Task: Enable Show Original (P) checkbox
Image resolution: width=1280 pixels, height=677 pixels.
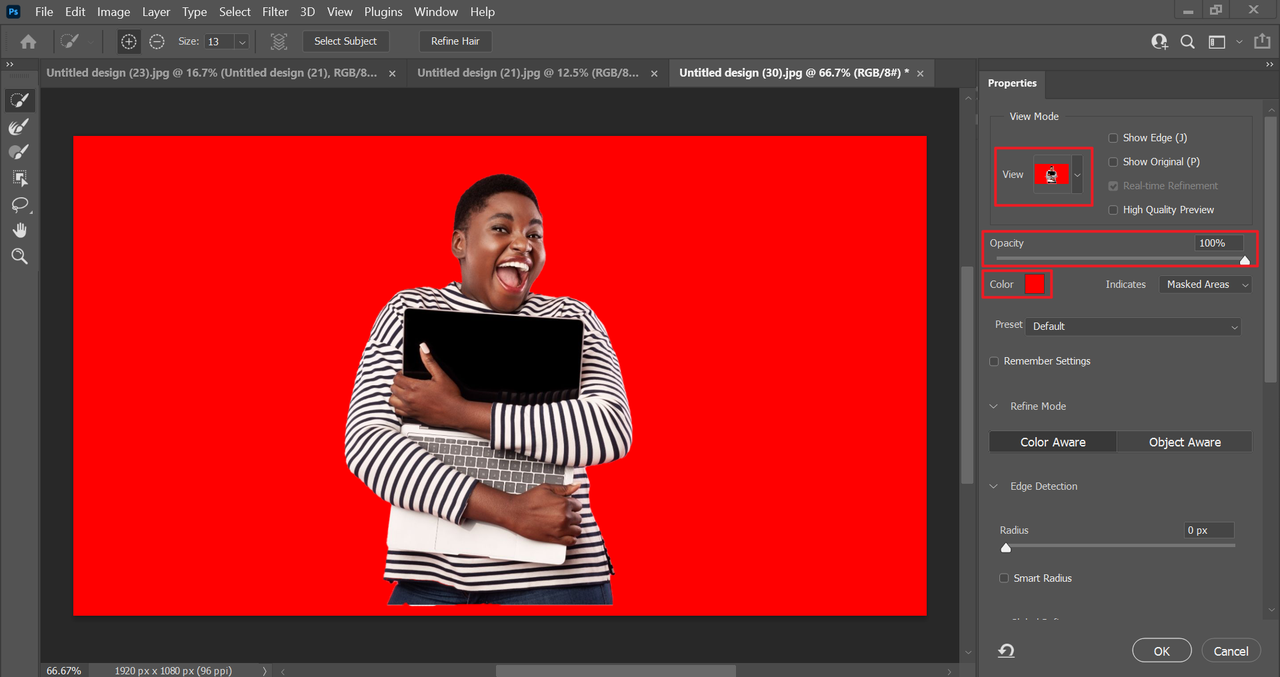Action: tap(1113, 162)
